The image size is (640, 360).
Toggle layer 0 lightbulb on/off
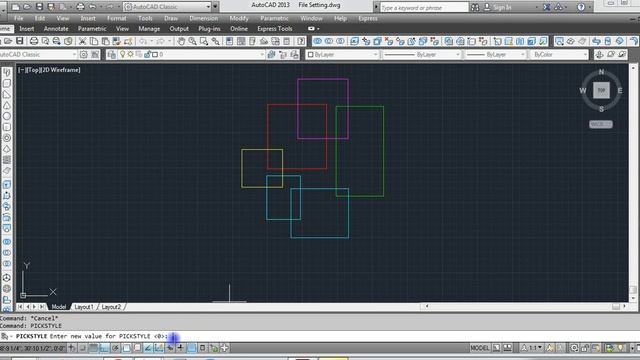[x=122, y=54]
